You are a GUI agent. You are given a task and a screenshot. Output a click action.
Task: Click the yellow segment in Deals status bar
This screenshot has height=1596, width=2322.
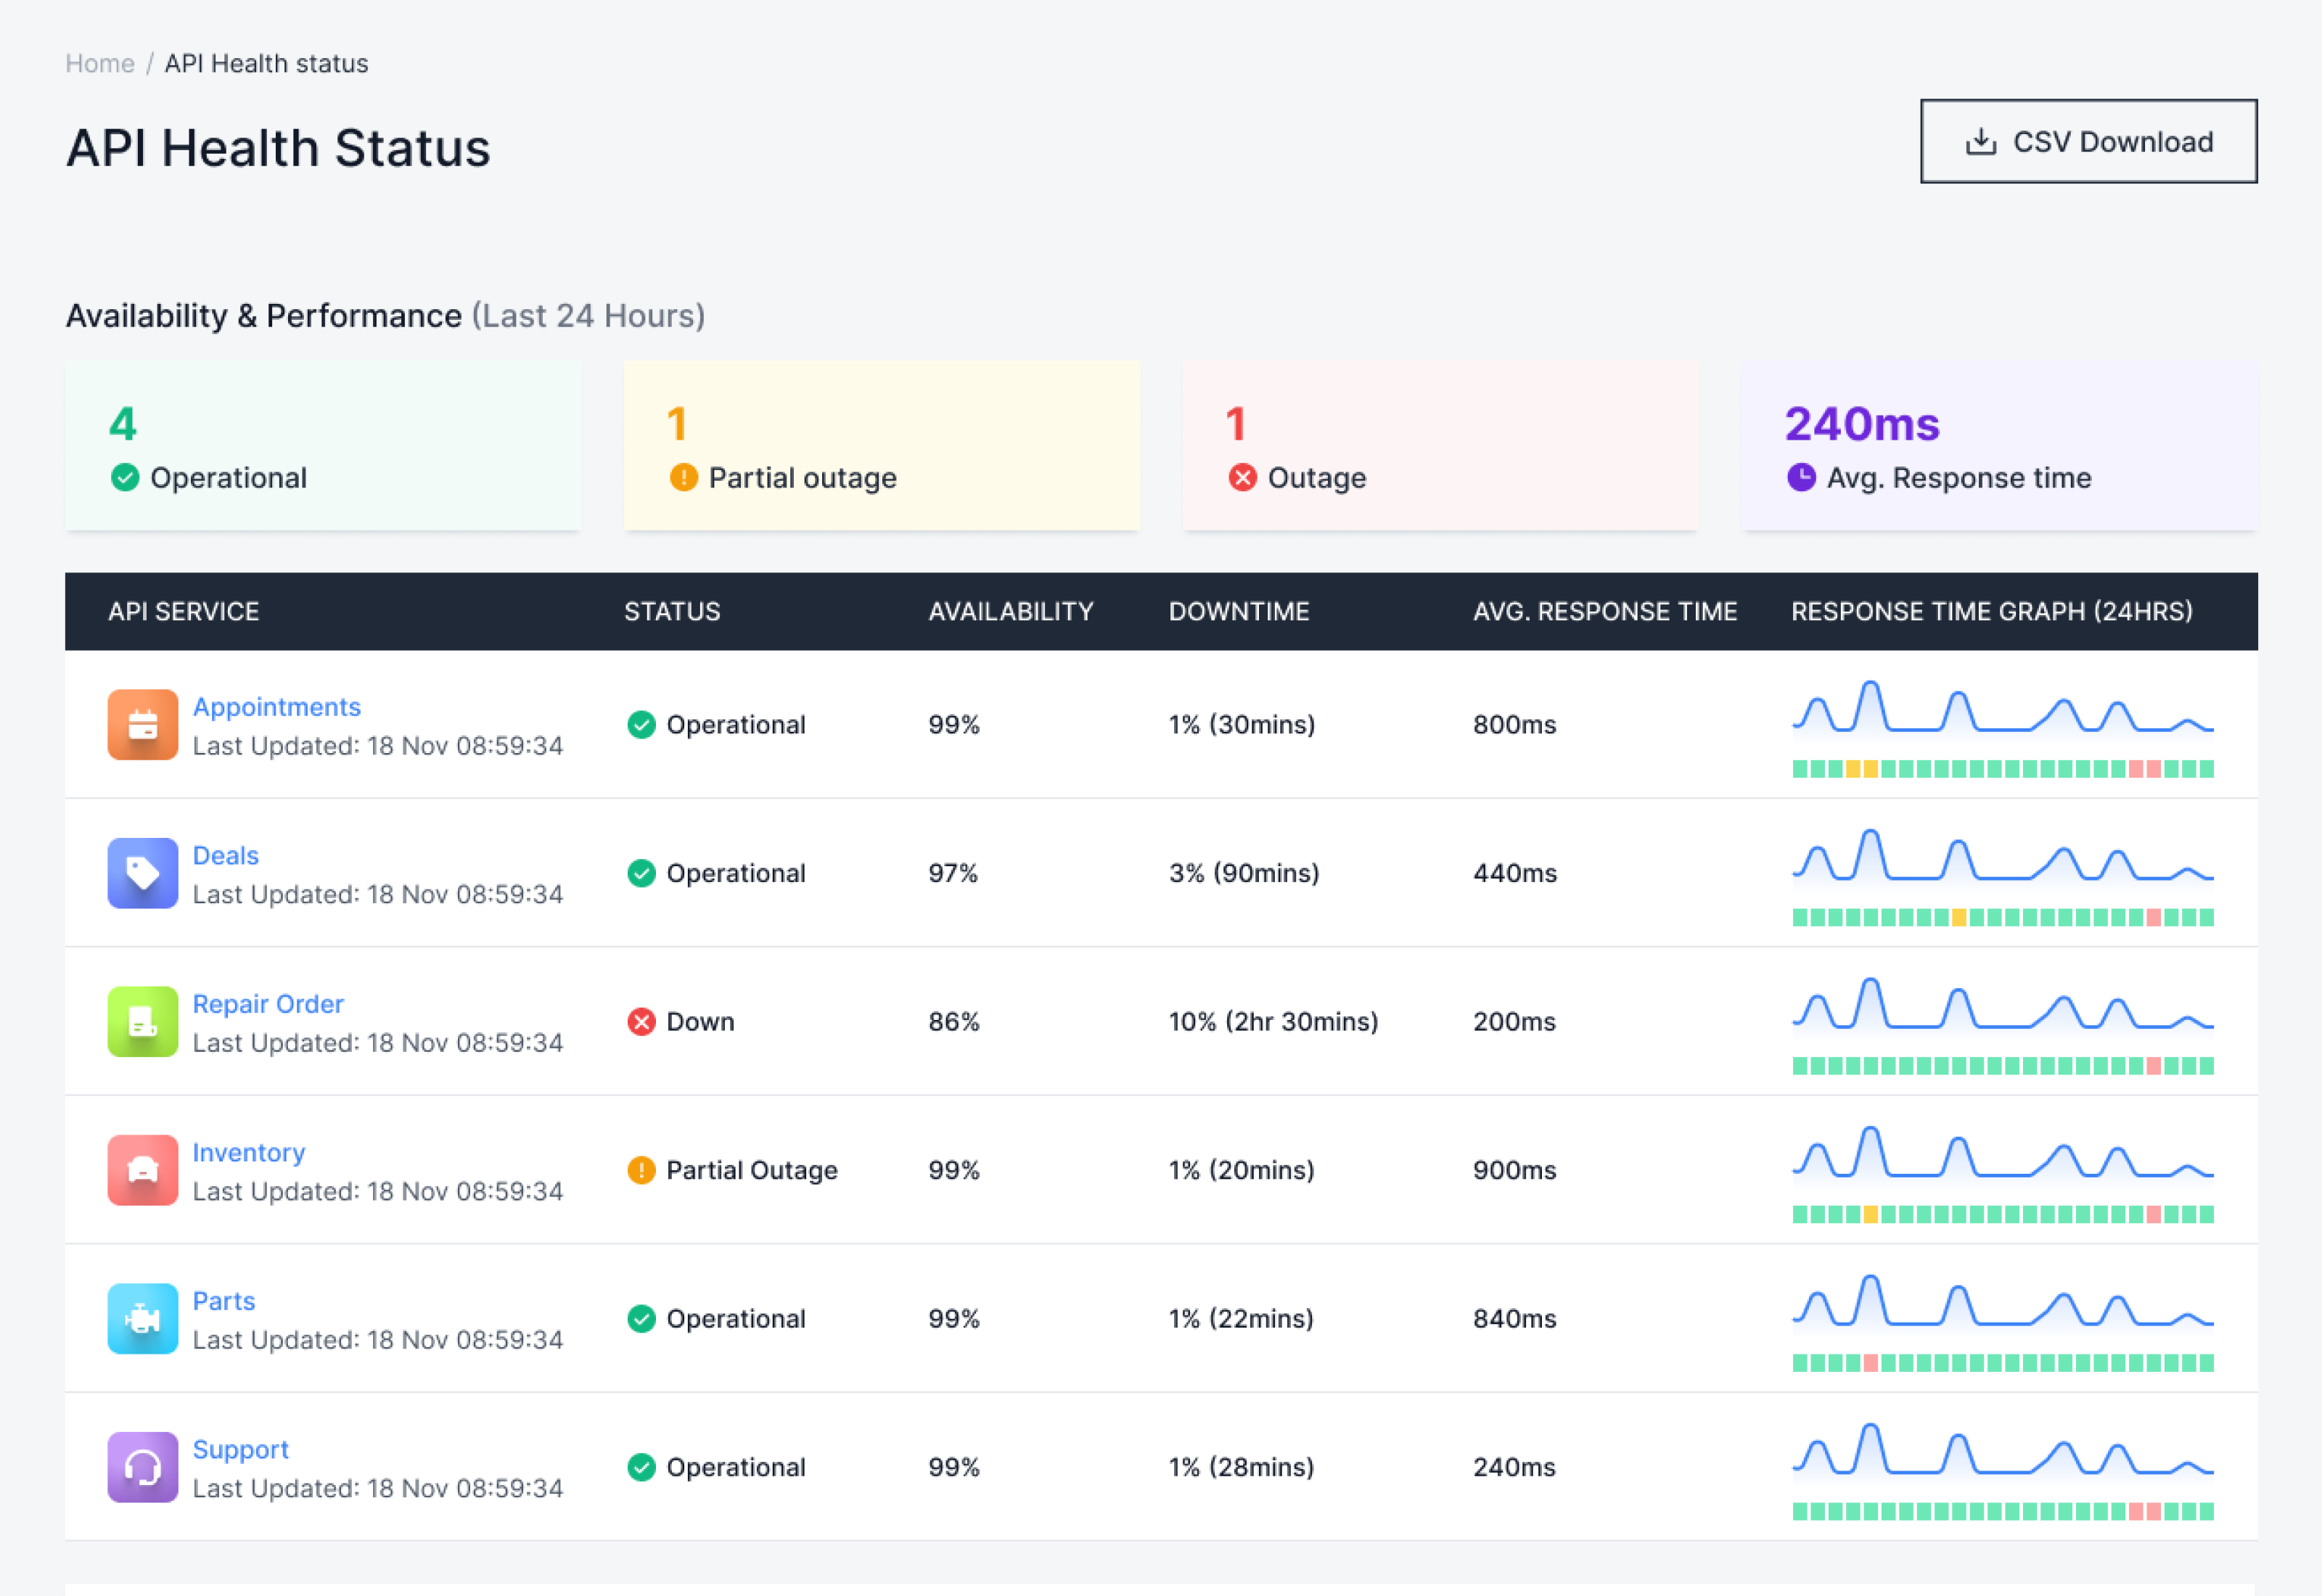point(1960,917)
